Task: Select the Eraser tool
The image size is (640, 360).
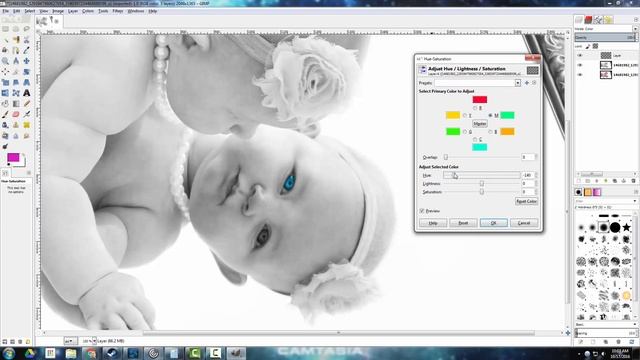Action: pyautogui.click(x=16, y=114)
